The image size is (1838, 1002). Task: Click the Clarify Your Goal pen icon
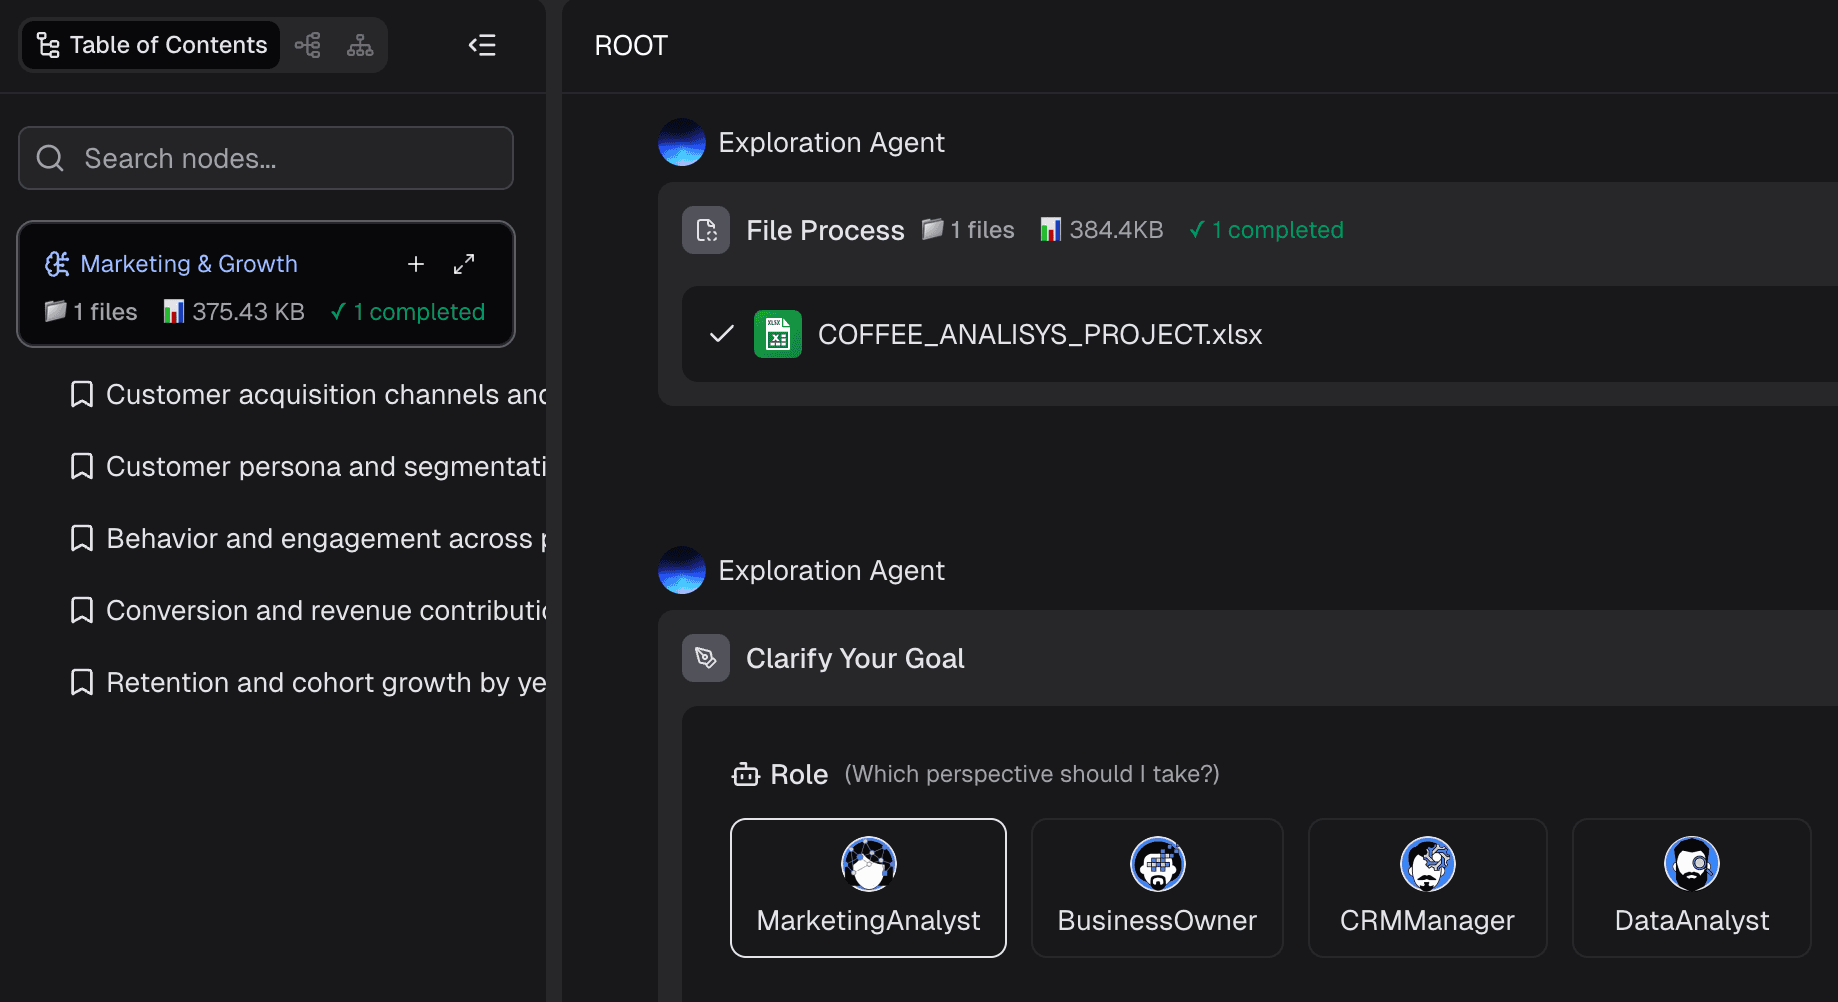(706, 658)
